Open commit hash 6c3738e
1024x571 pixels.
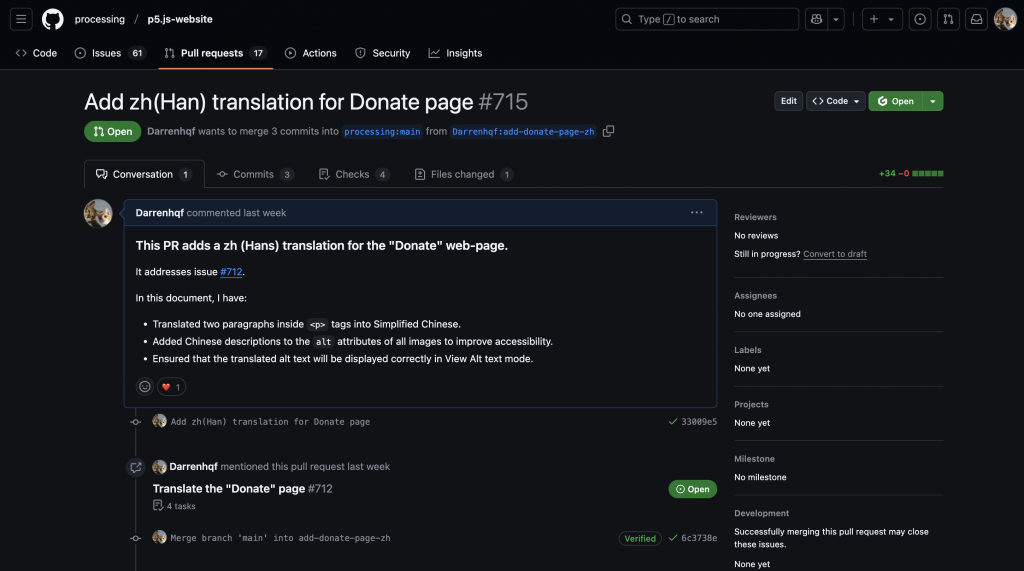click(x=699, y=538)
